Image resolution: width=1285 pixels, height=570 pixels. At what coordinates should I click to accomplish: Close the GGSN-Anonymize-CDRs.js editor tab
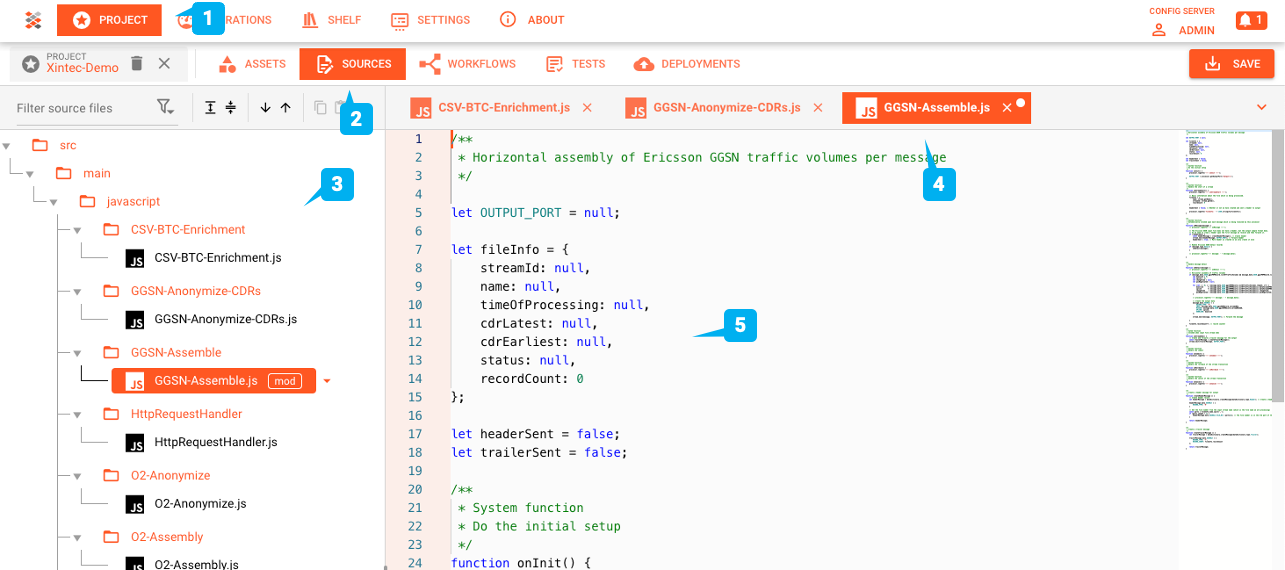click(818, 107)
